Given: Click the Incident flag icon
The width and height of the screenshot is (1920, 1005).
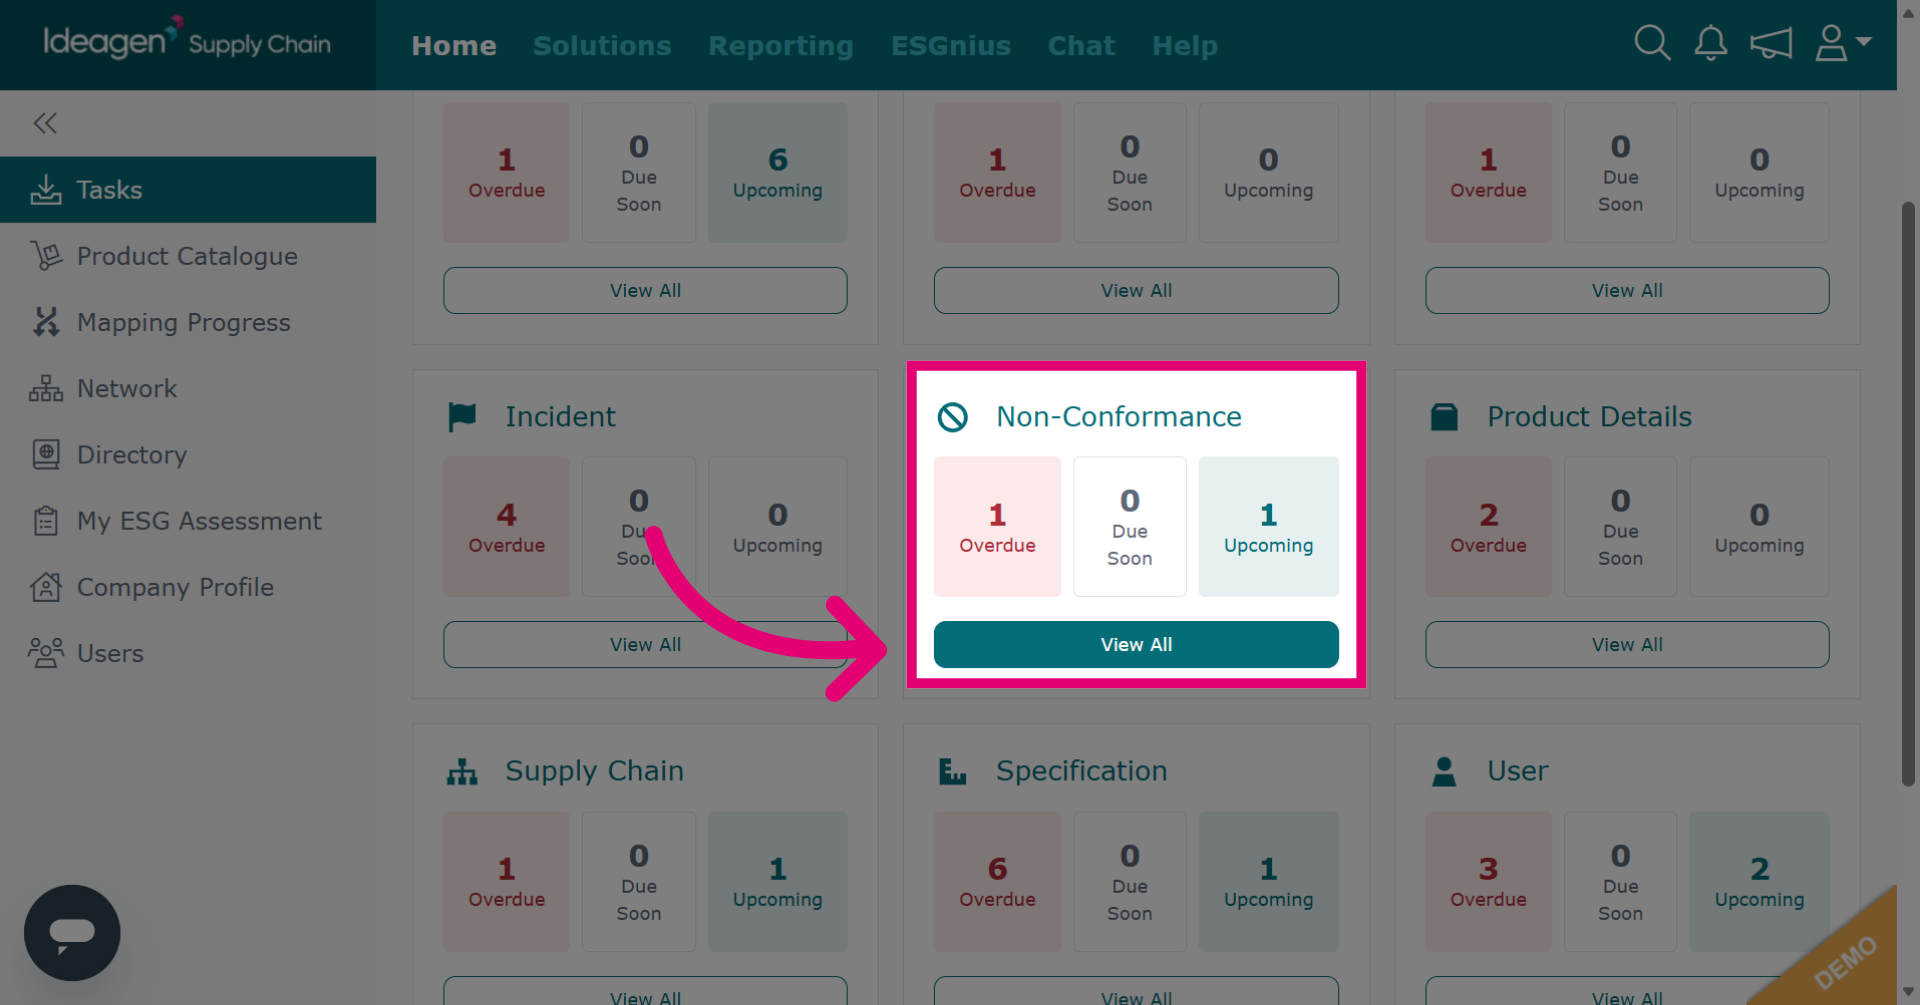Looking at the screenshot, I should (x=462, y=417).
